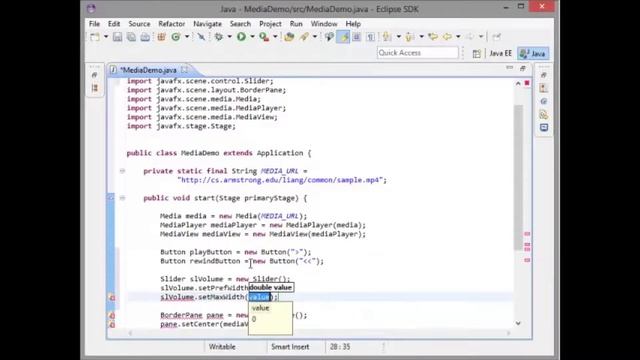The width and height of the screenshot is (640, 360).
Task: Click the Run External Tools icon
Action: (x=264, y=37)
